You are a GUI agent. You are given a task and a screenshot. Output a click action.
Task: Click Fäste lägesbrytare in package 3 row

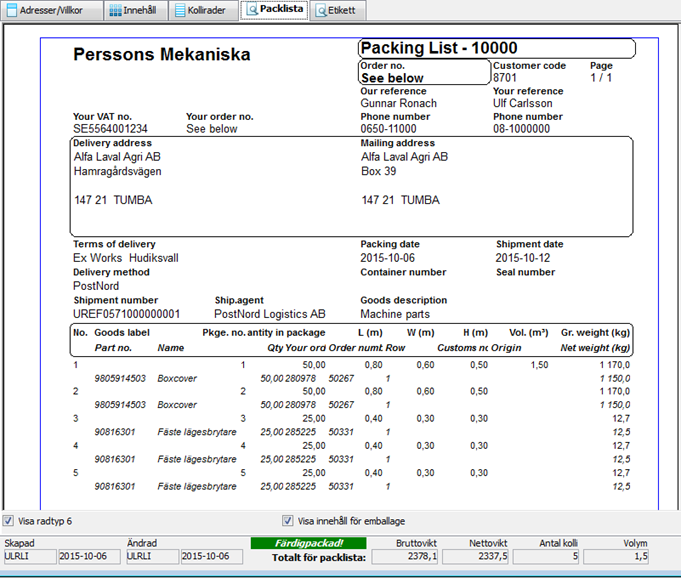(x=197, y=432)
